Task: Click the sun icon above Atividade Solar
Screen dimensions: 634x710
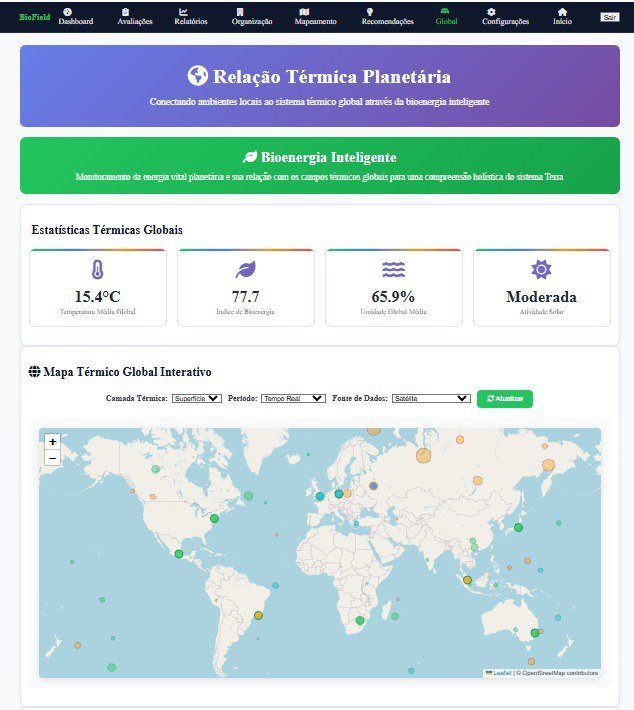Action: [541, 269]
